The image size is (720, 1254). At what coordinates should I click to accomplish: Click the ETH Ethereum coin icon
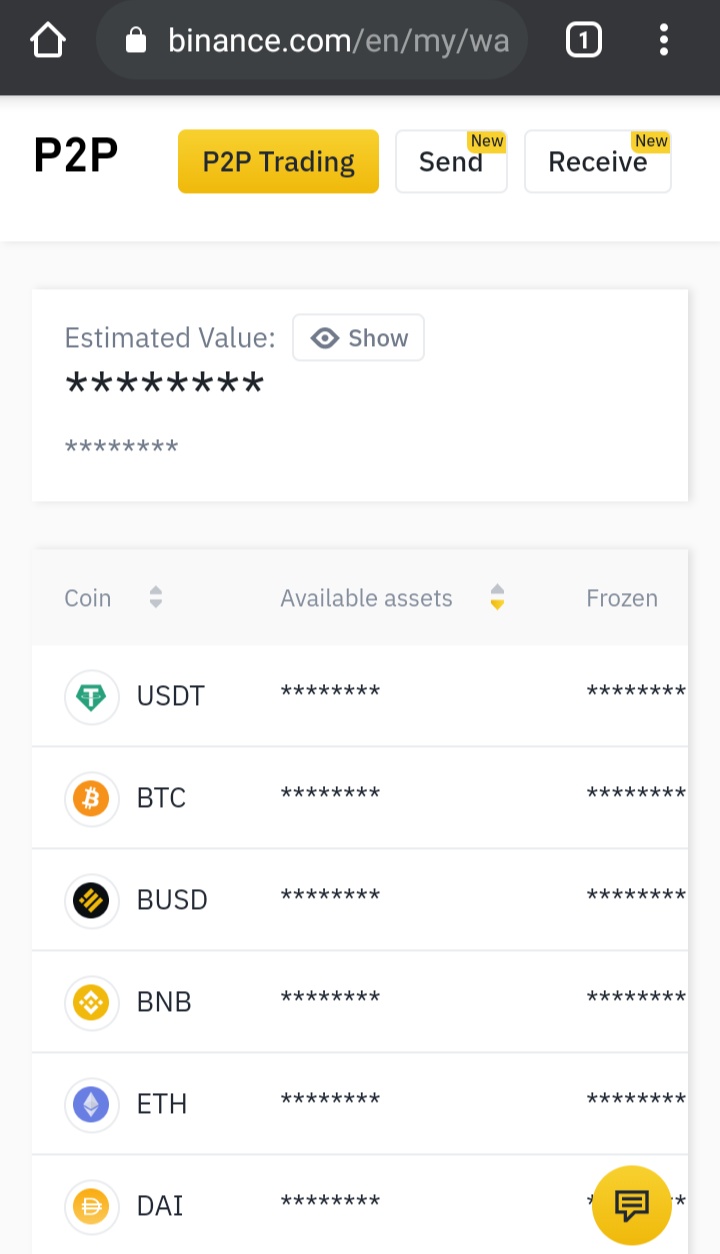[x=91, y=1104]
